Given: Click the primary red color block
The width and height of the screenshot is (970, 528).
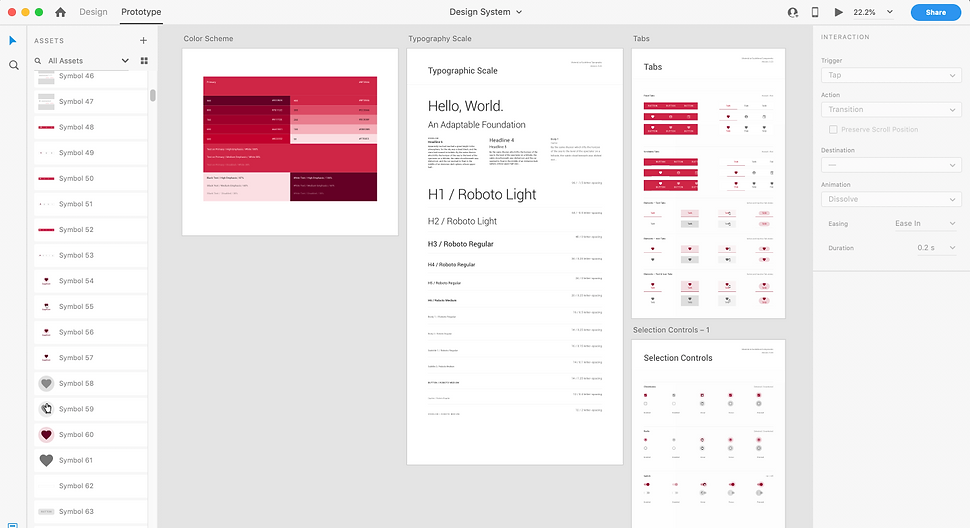Looking at the screenshot, I should tap(290, 86).
